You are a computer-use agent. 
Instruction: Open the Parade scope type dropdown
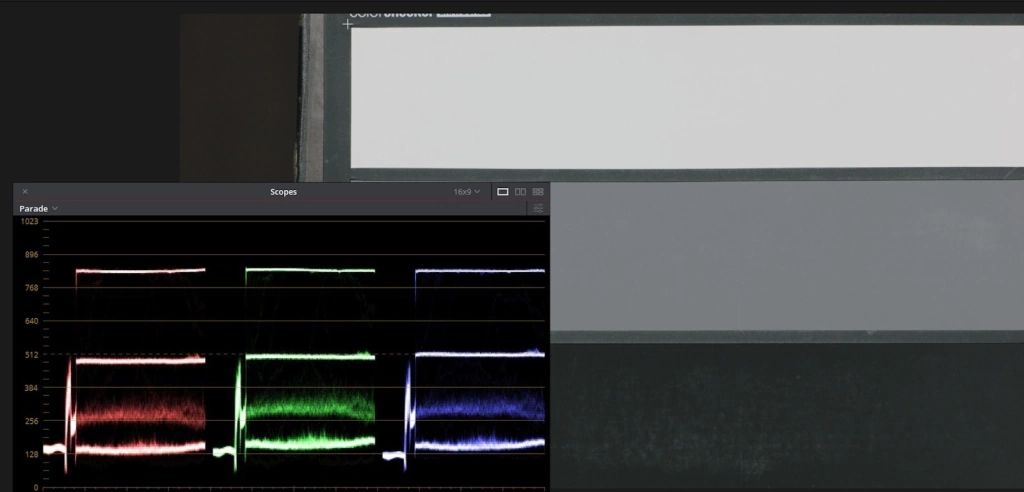pyautogui.click(x=39, y=209)
